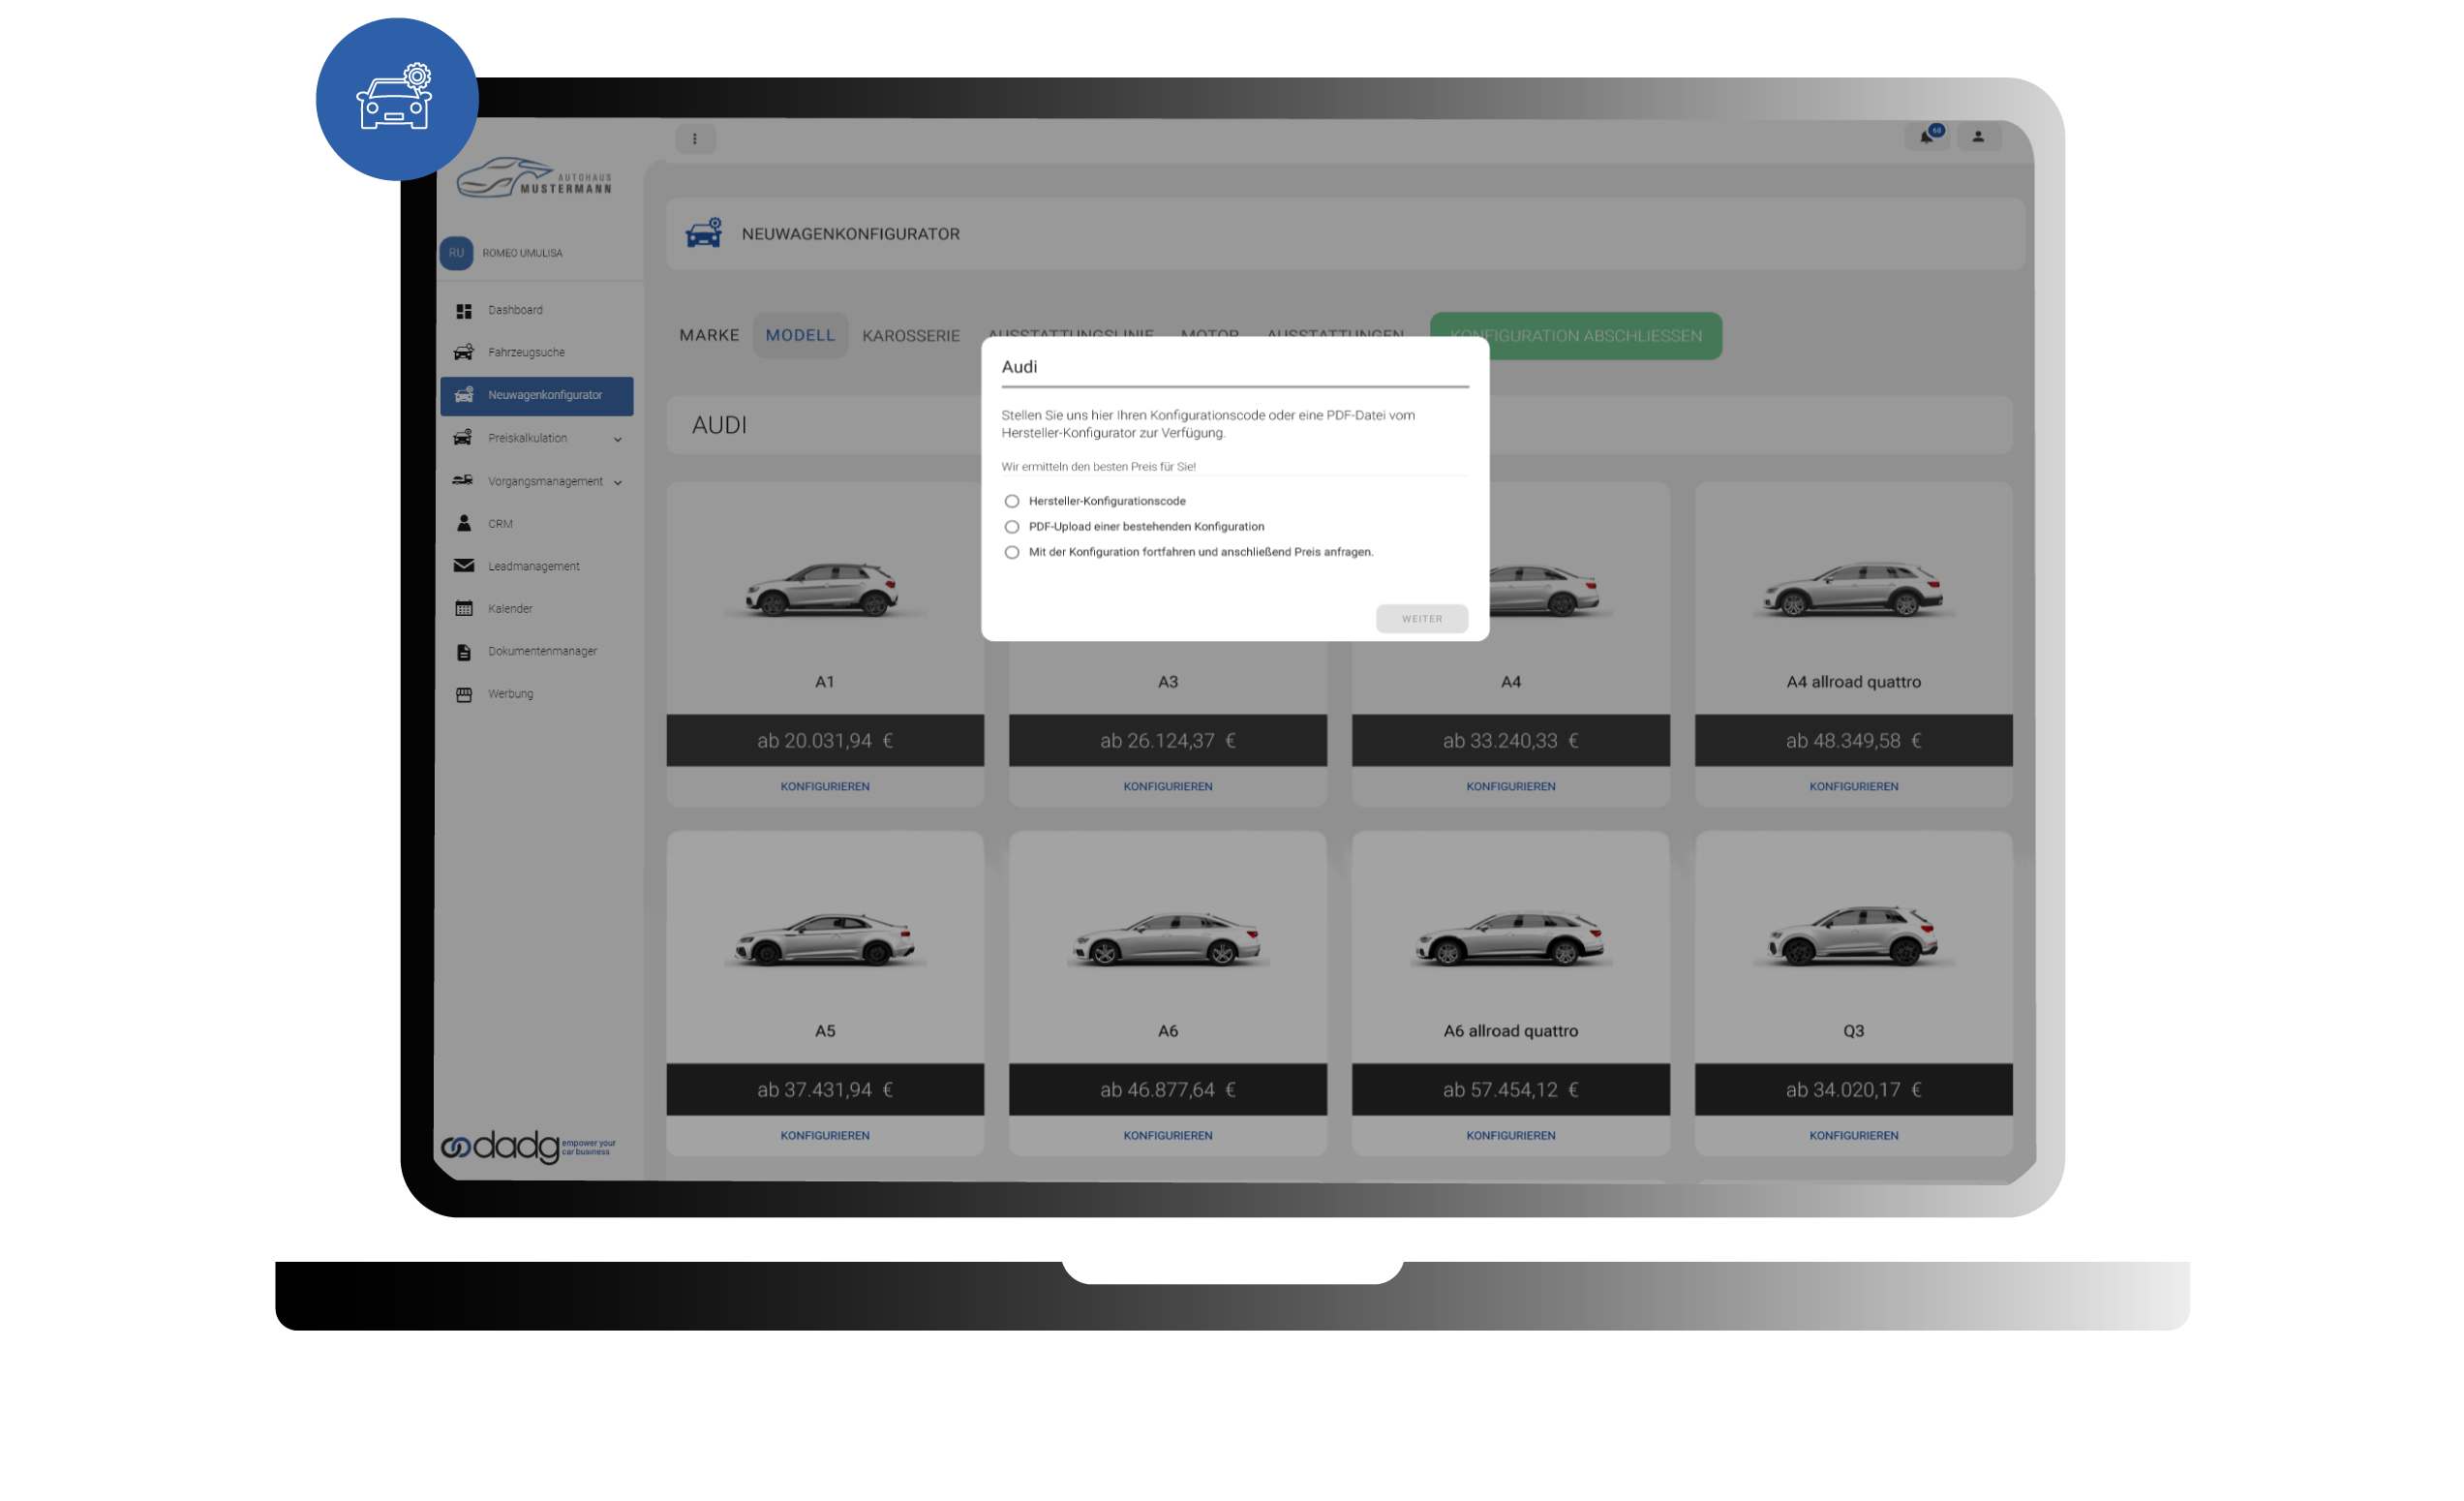
Task: Open the user account icon
Action: 1979,137
